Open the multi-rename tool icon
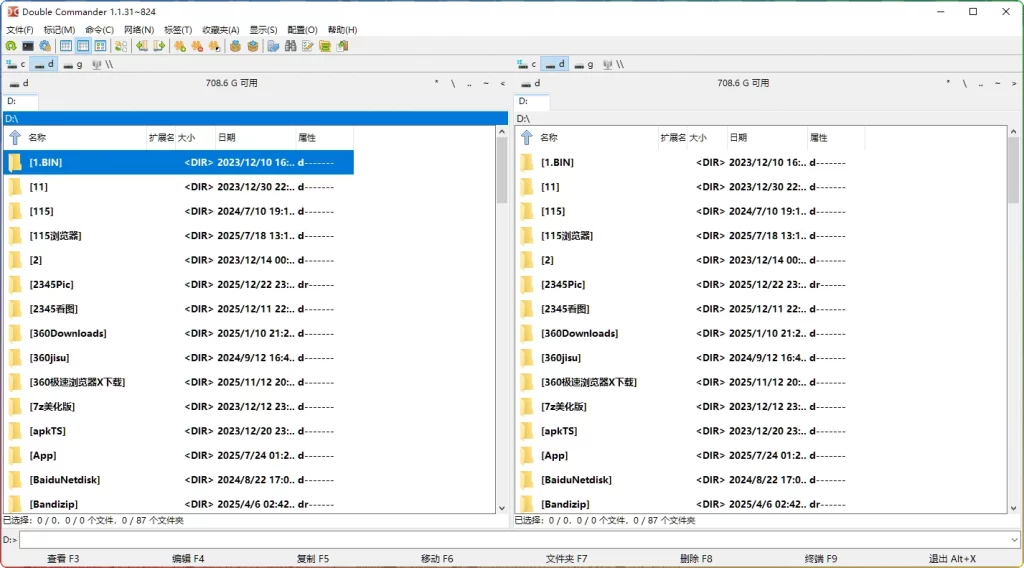1024x568 pixels. tap(273, 46)
